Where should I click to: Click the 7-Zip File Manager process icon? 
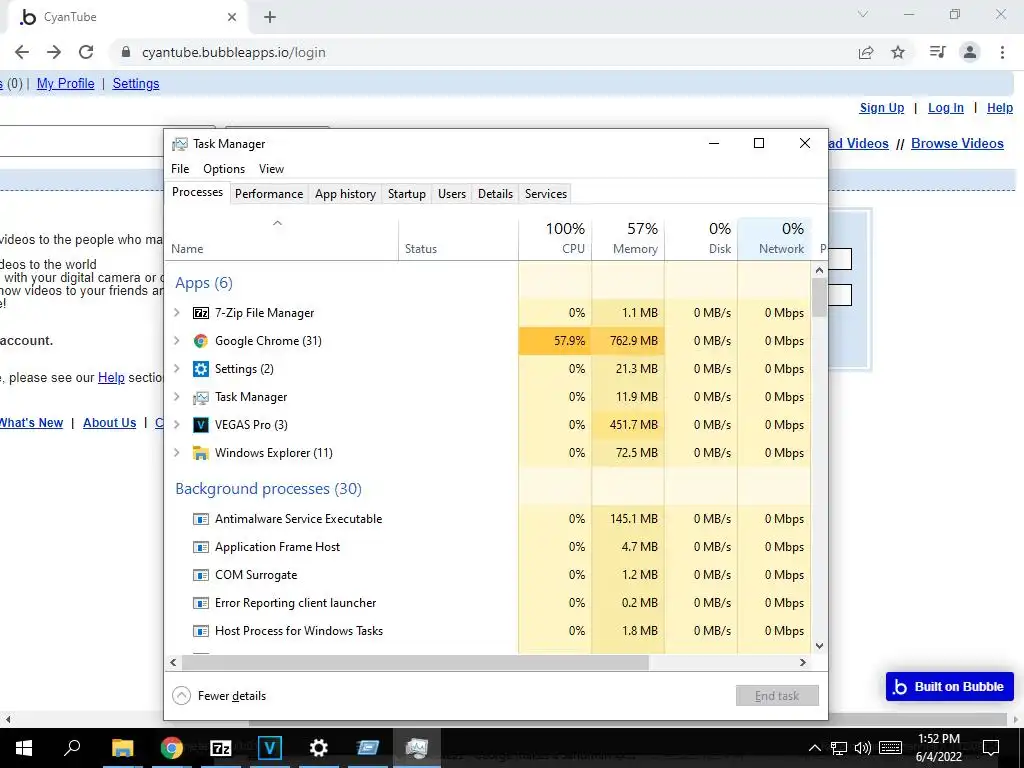pos(200,313)
